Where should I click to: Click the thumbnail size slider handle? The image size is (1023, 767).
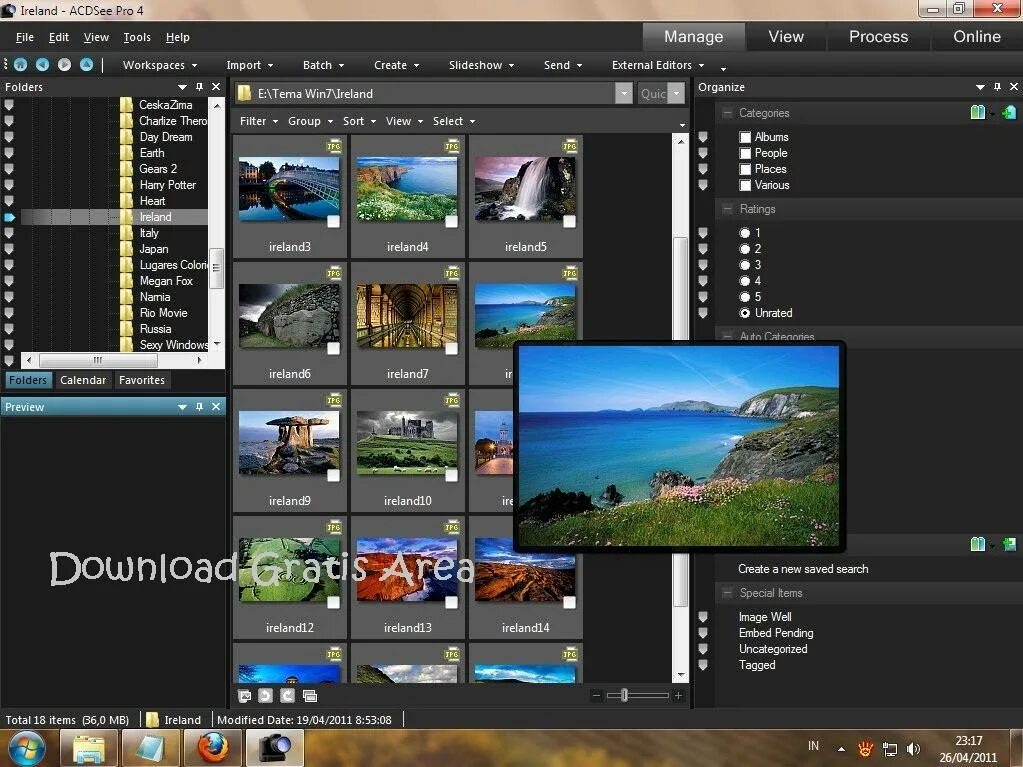coord(624,696)
